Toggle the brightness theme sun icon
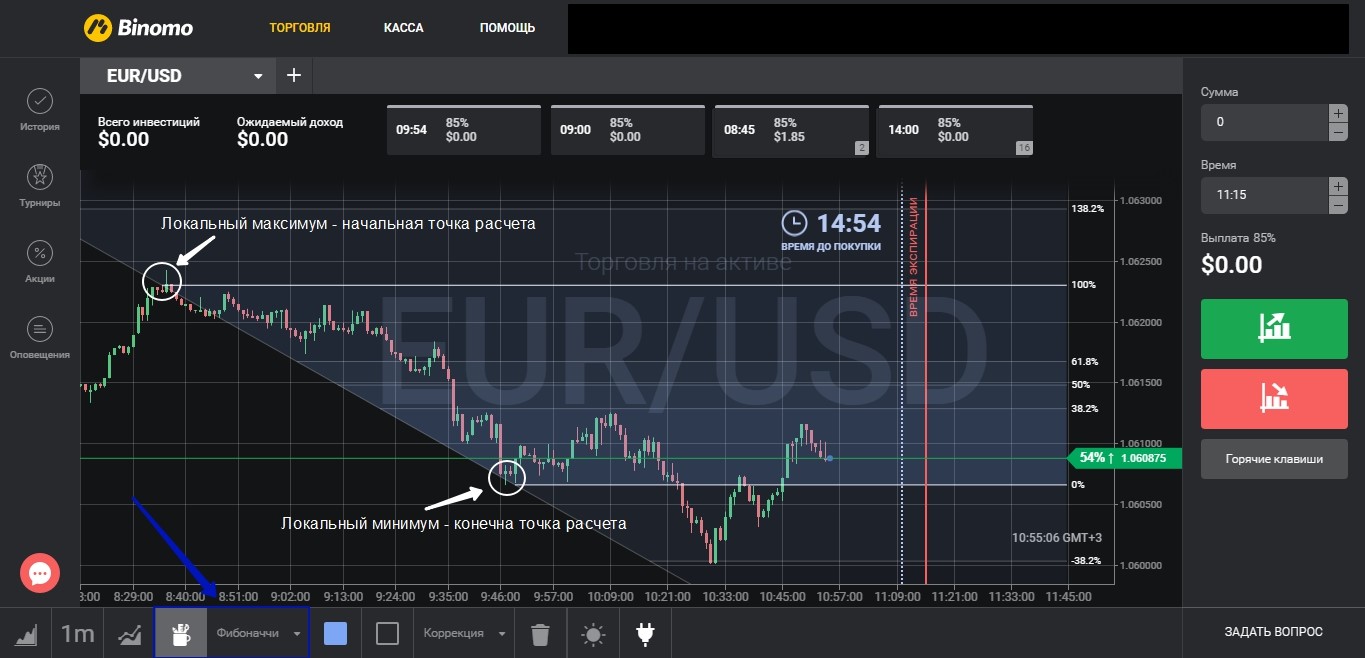 [594, 634]
